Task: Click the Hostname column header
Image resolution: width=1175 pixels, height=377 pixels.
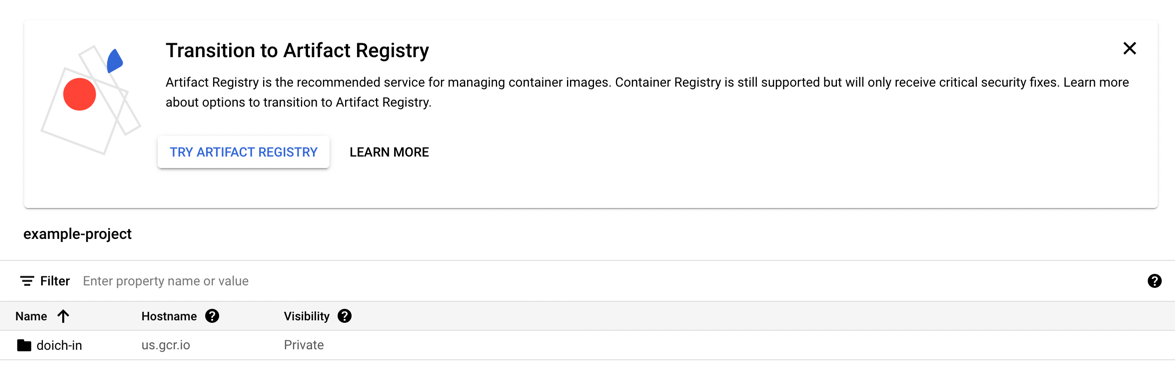Action: (169, 316)
